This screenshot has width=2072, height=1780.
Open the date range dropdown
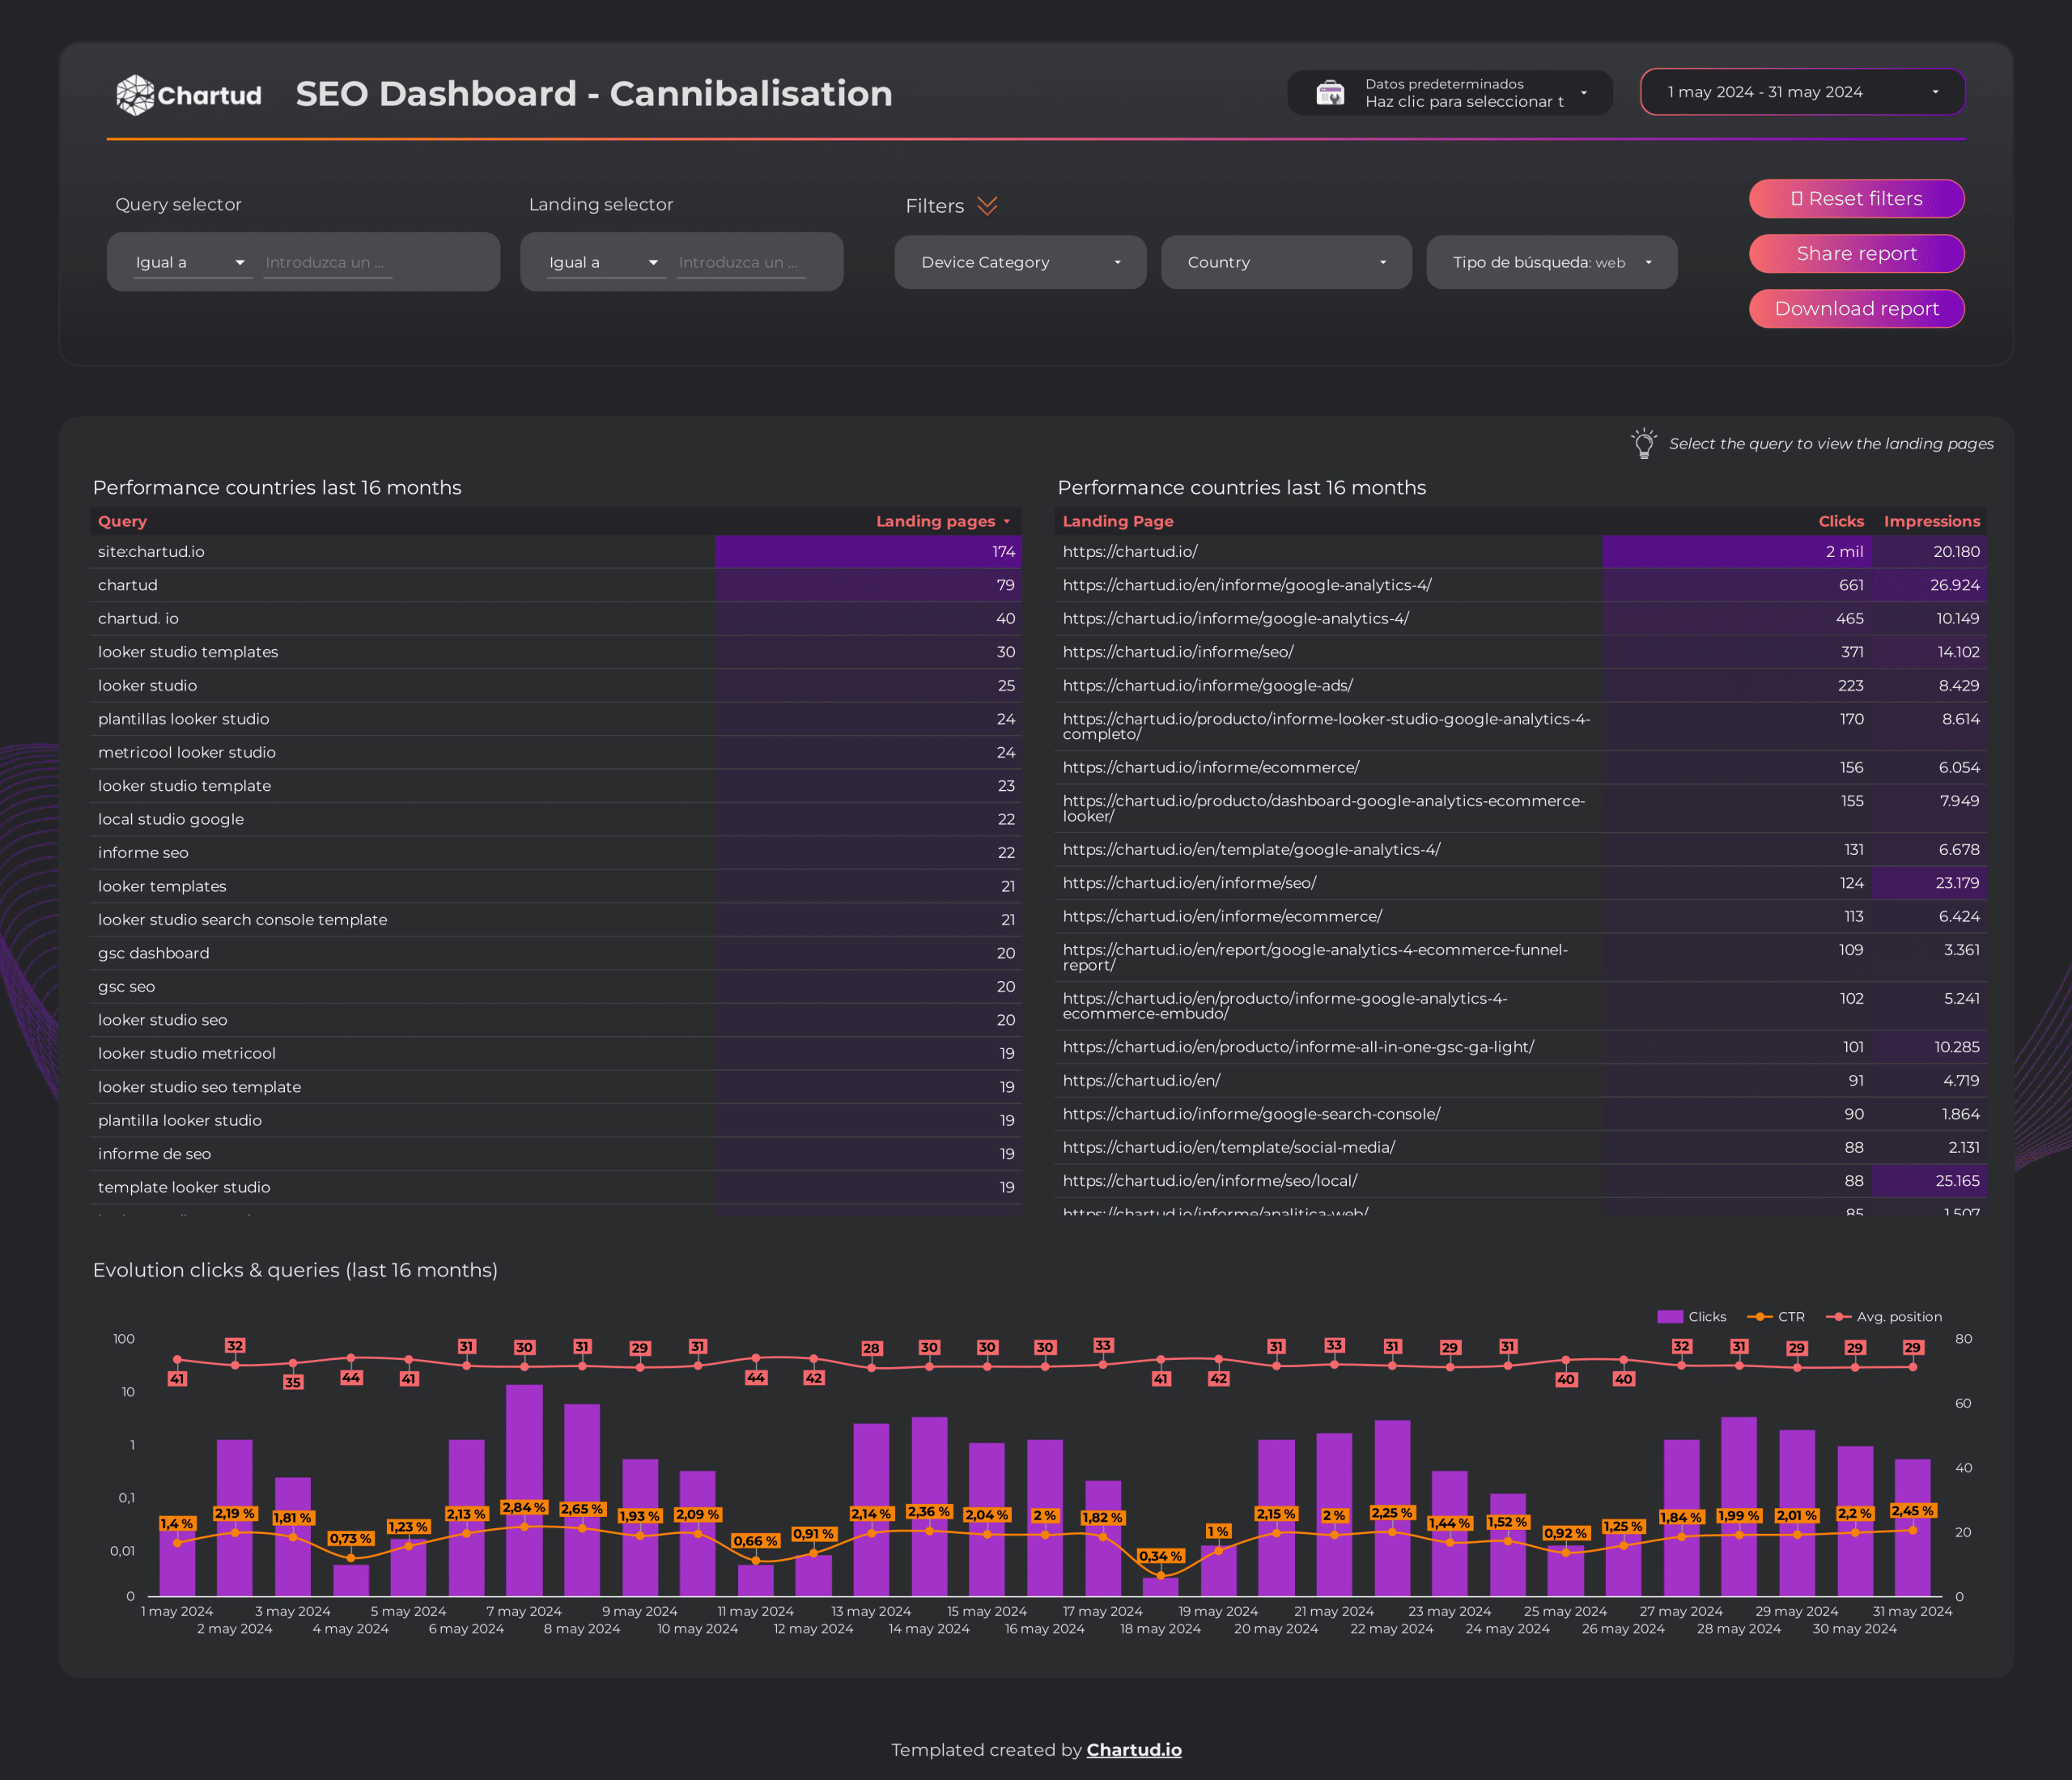point(1802,92)
